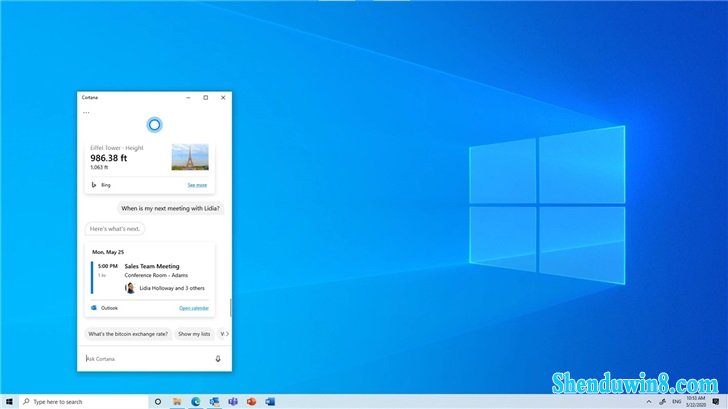
Task: Click the Outlook icon in meeting card
Action: tap(94, 308)
